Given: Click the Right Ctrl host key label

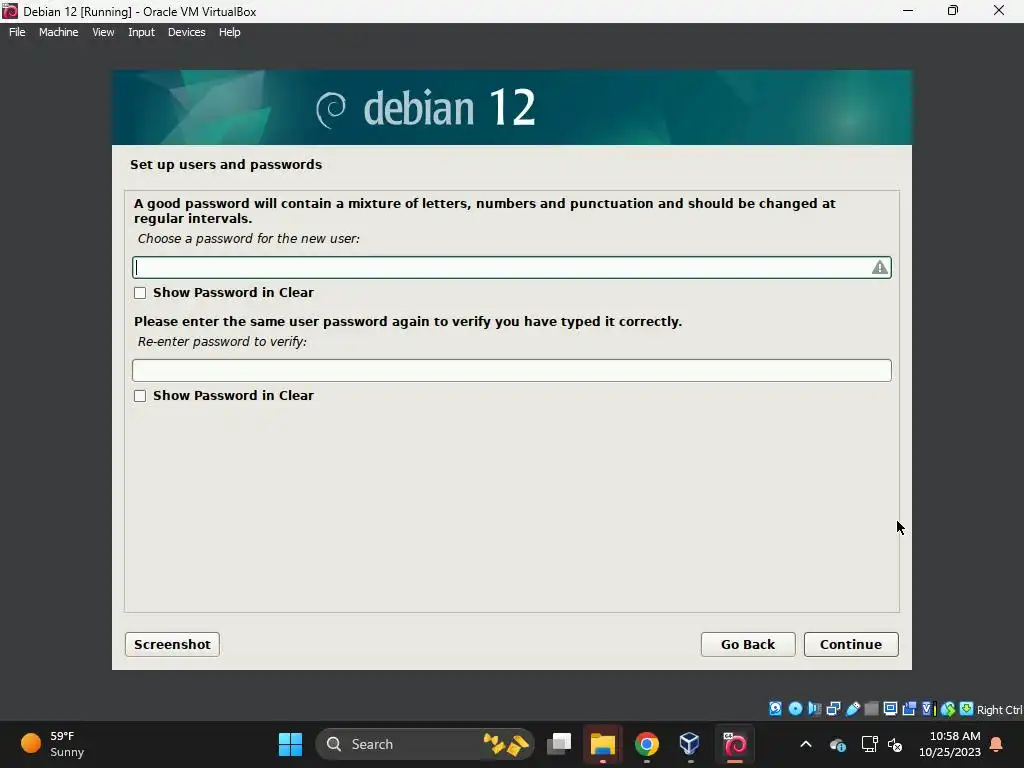Looking at the screenshot, I should pyautogui.click(x=999, y=710).
